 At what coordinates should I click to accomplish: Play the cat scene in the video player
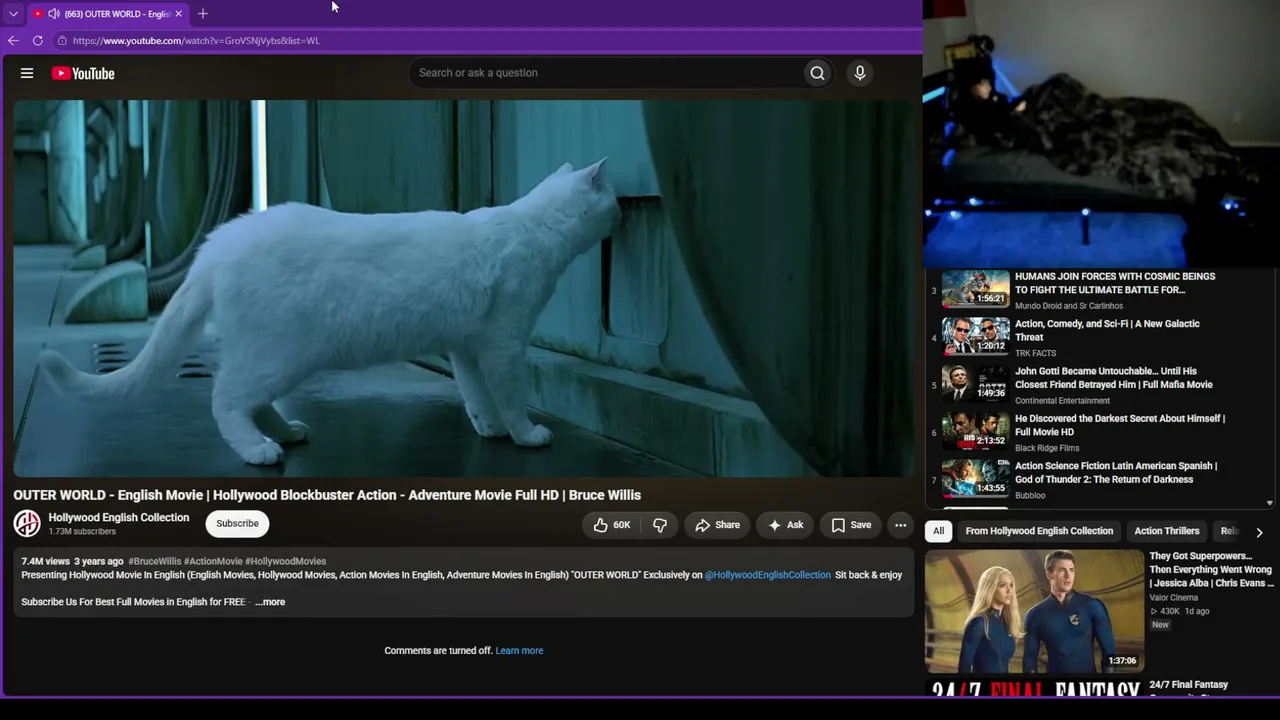[463, 288]
